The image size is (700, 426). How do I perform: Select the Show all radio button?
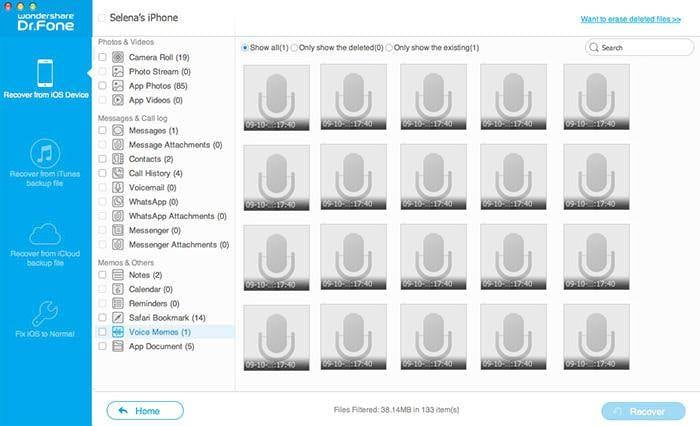[245, 47]
